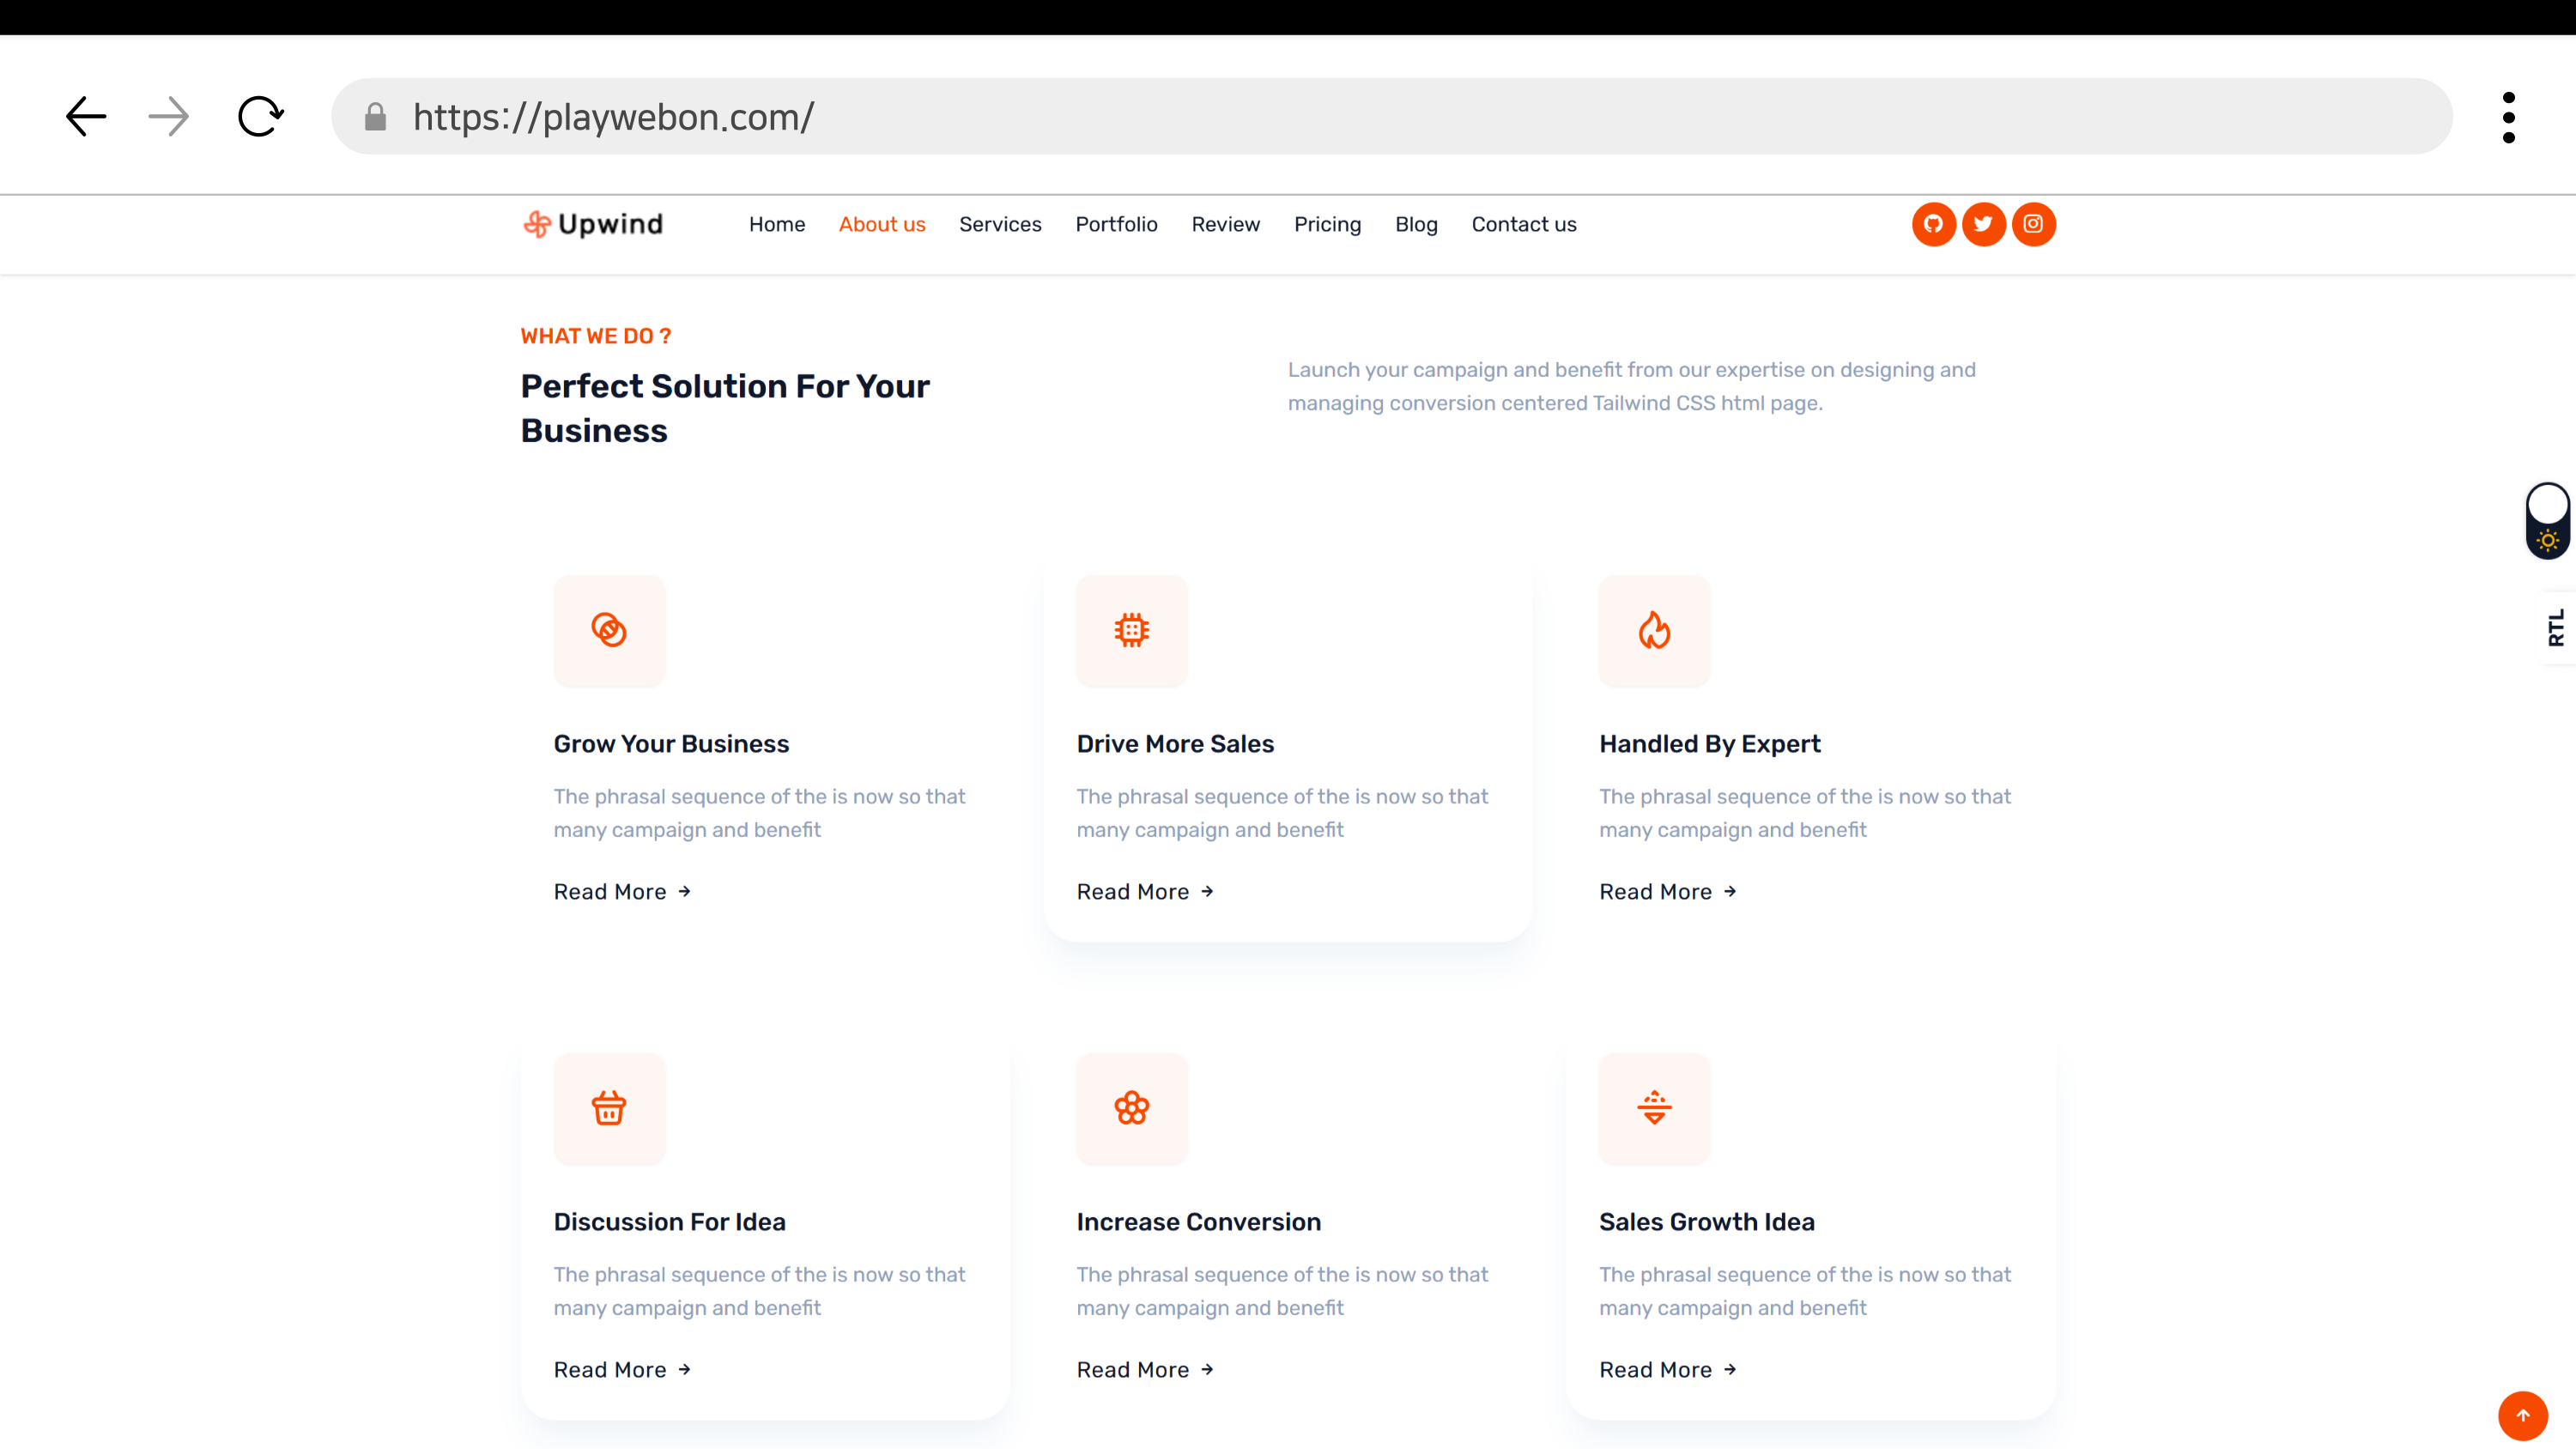The height and width of the screenshot is (1449, 2576).
Task: Open the Services nav menu item
Action: tap(1000, 224)
